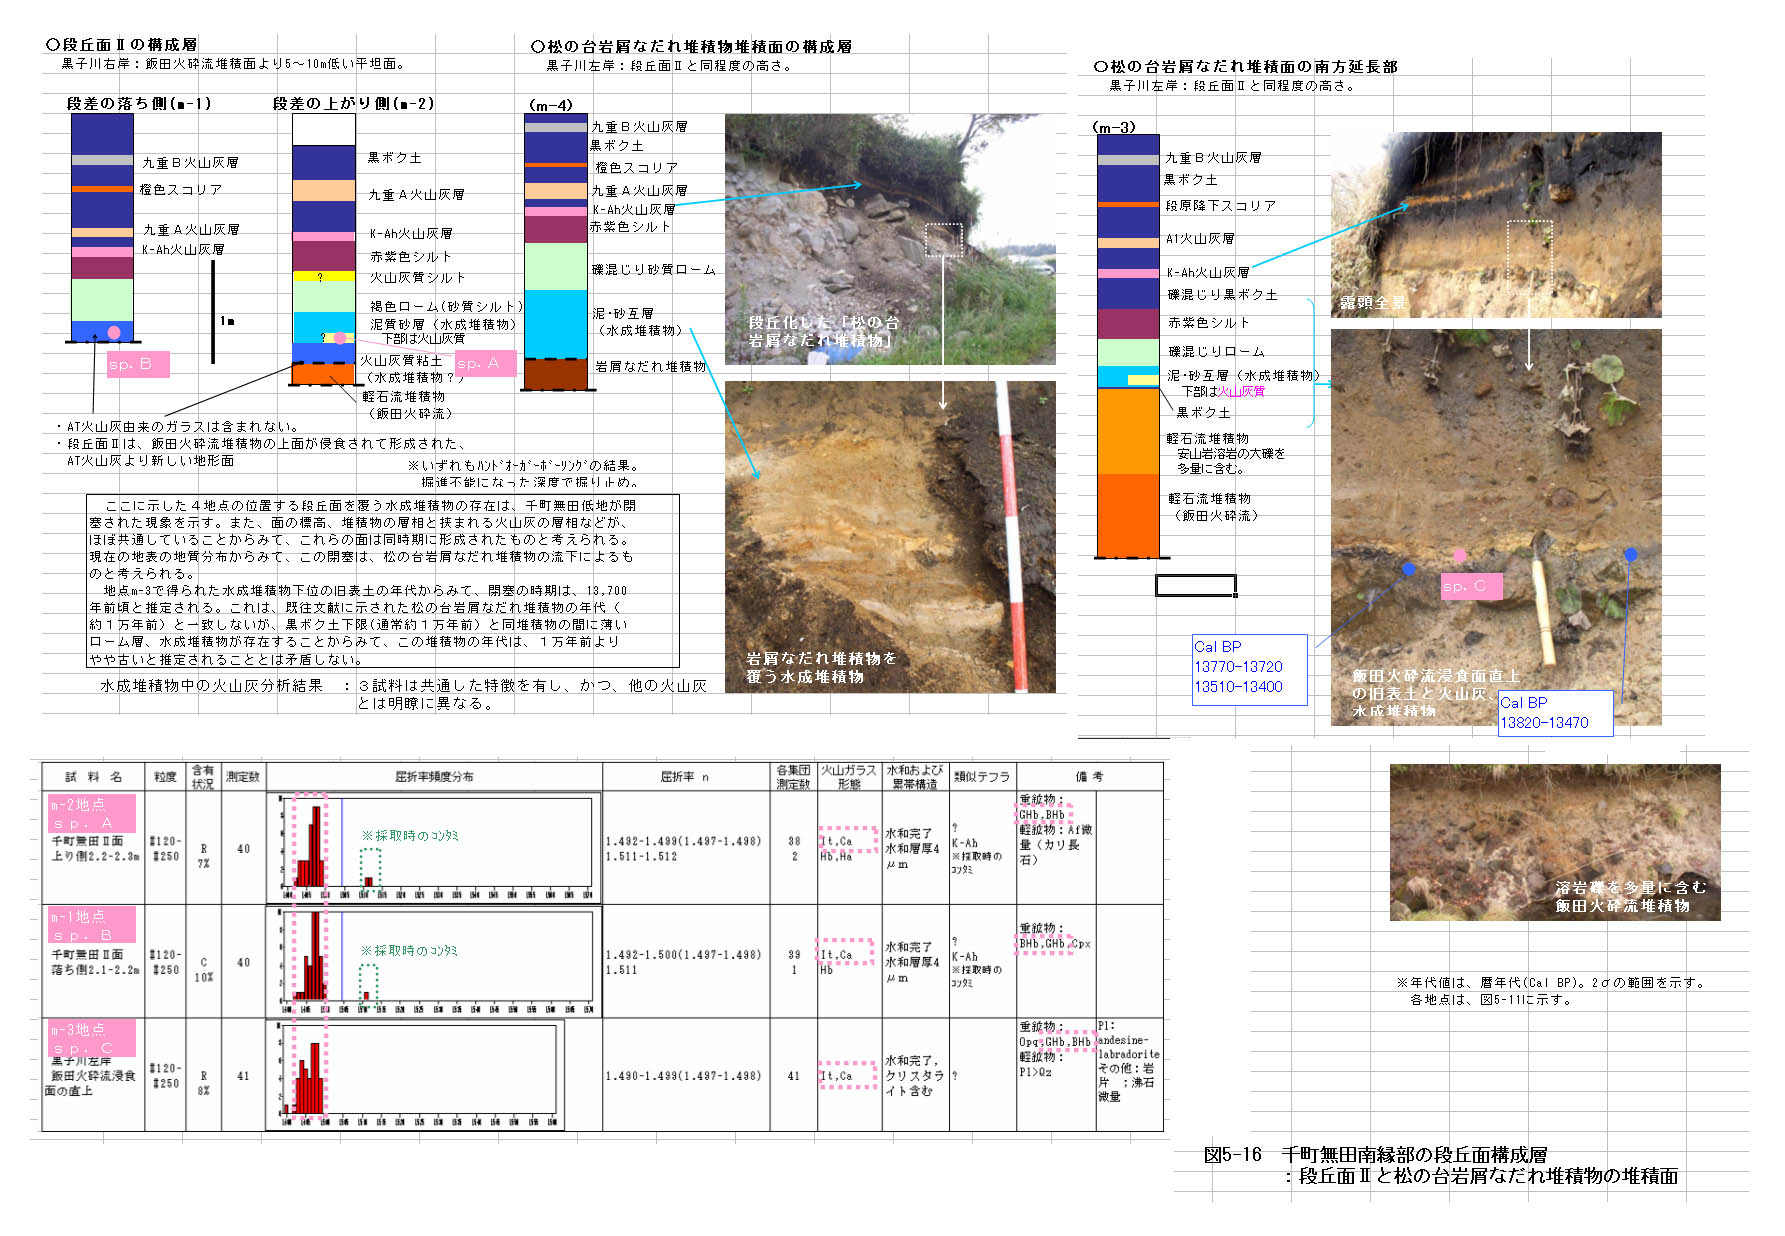This screenshot has width=1785, height=1236.
Task: Click the Cal BP 13820-13470 text box
Action: tap(1554, 713)
